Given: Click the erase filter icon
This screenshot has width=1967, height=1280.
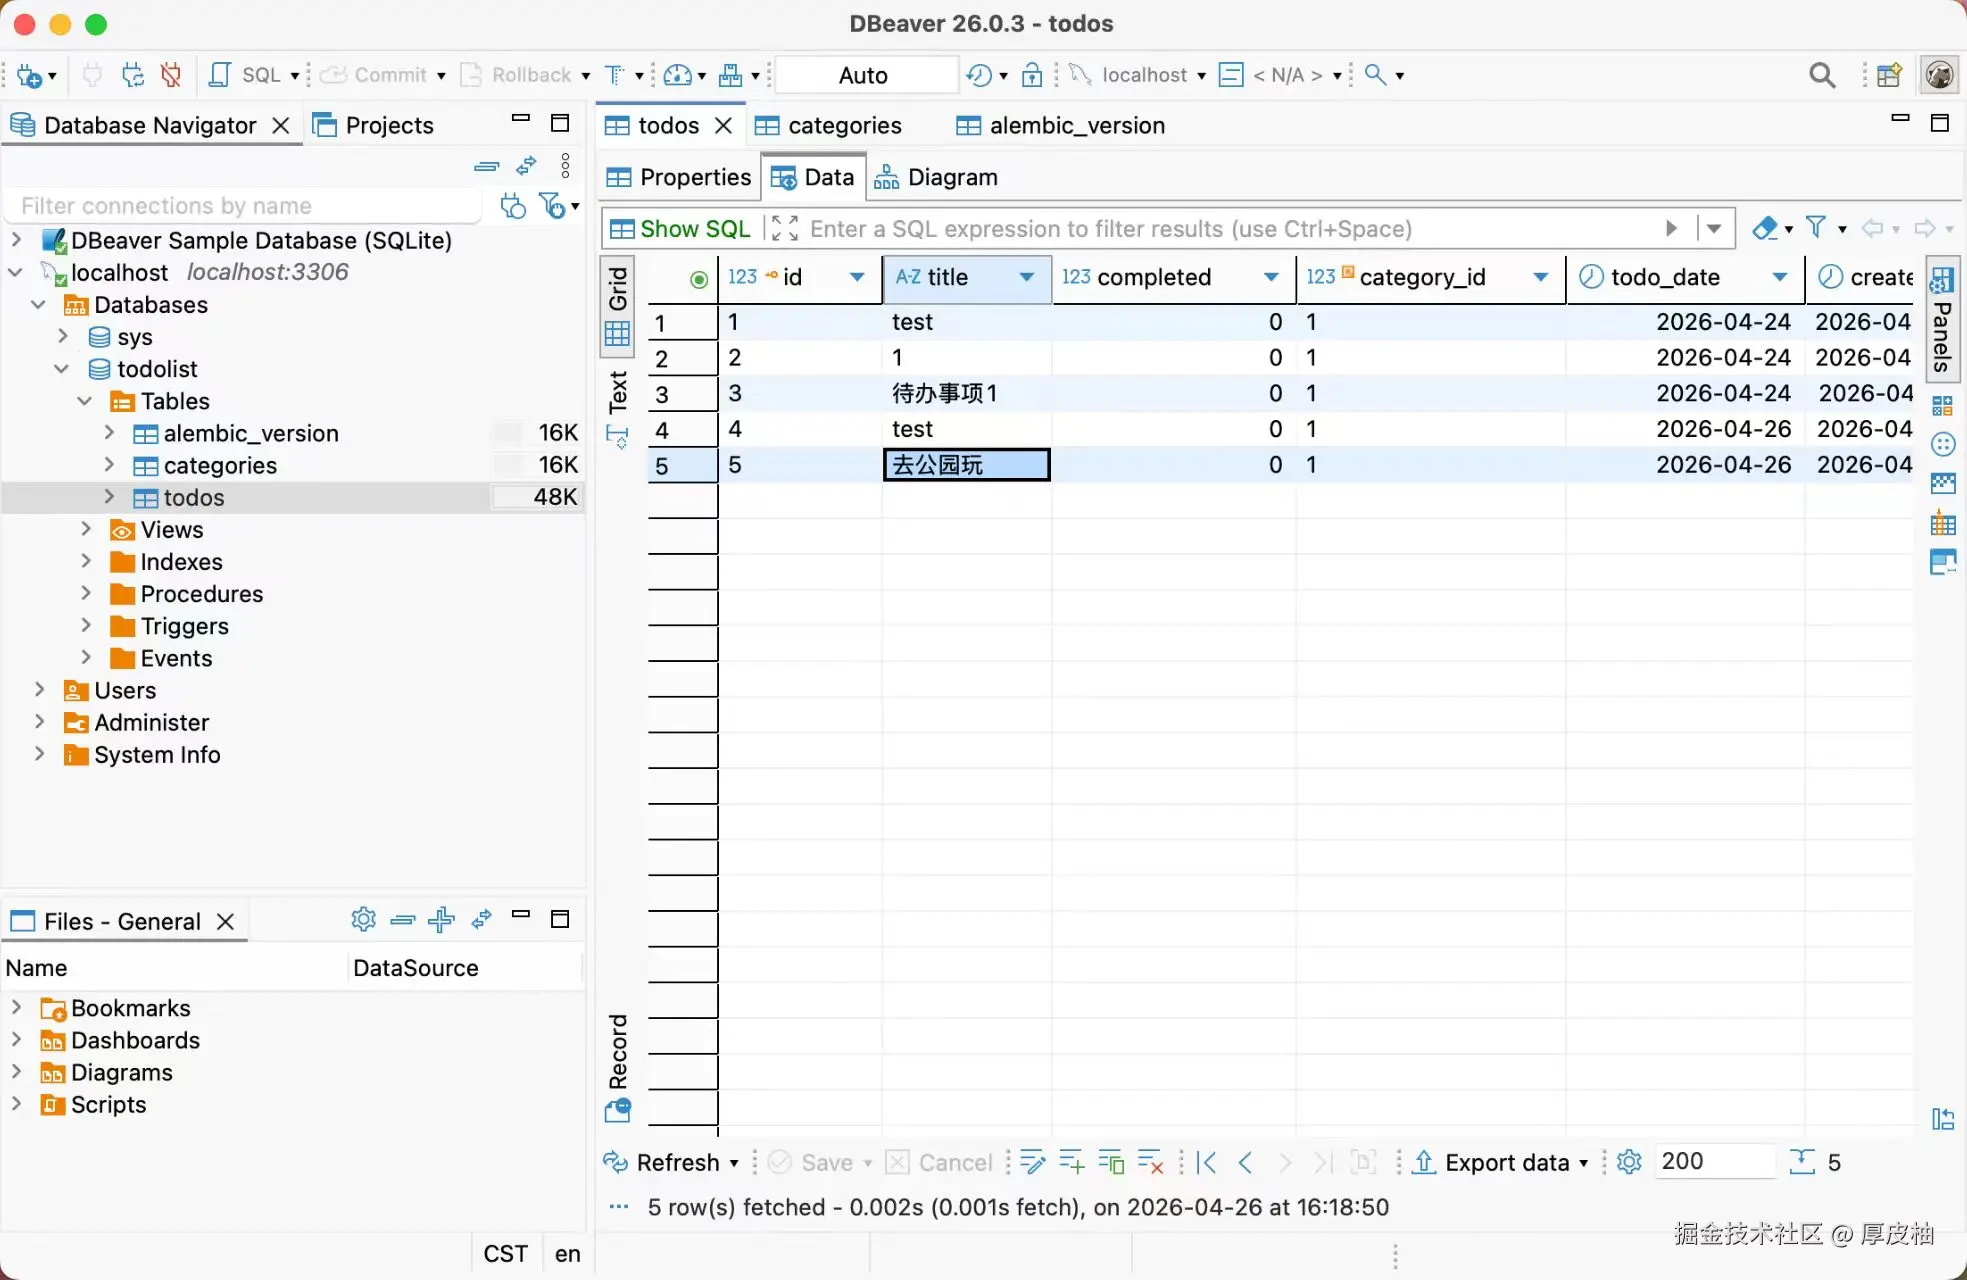Looking at the screenshot, I should pyautogui.click(x=1765, y=229).
